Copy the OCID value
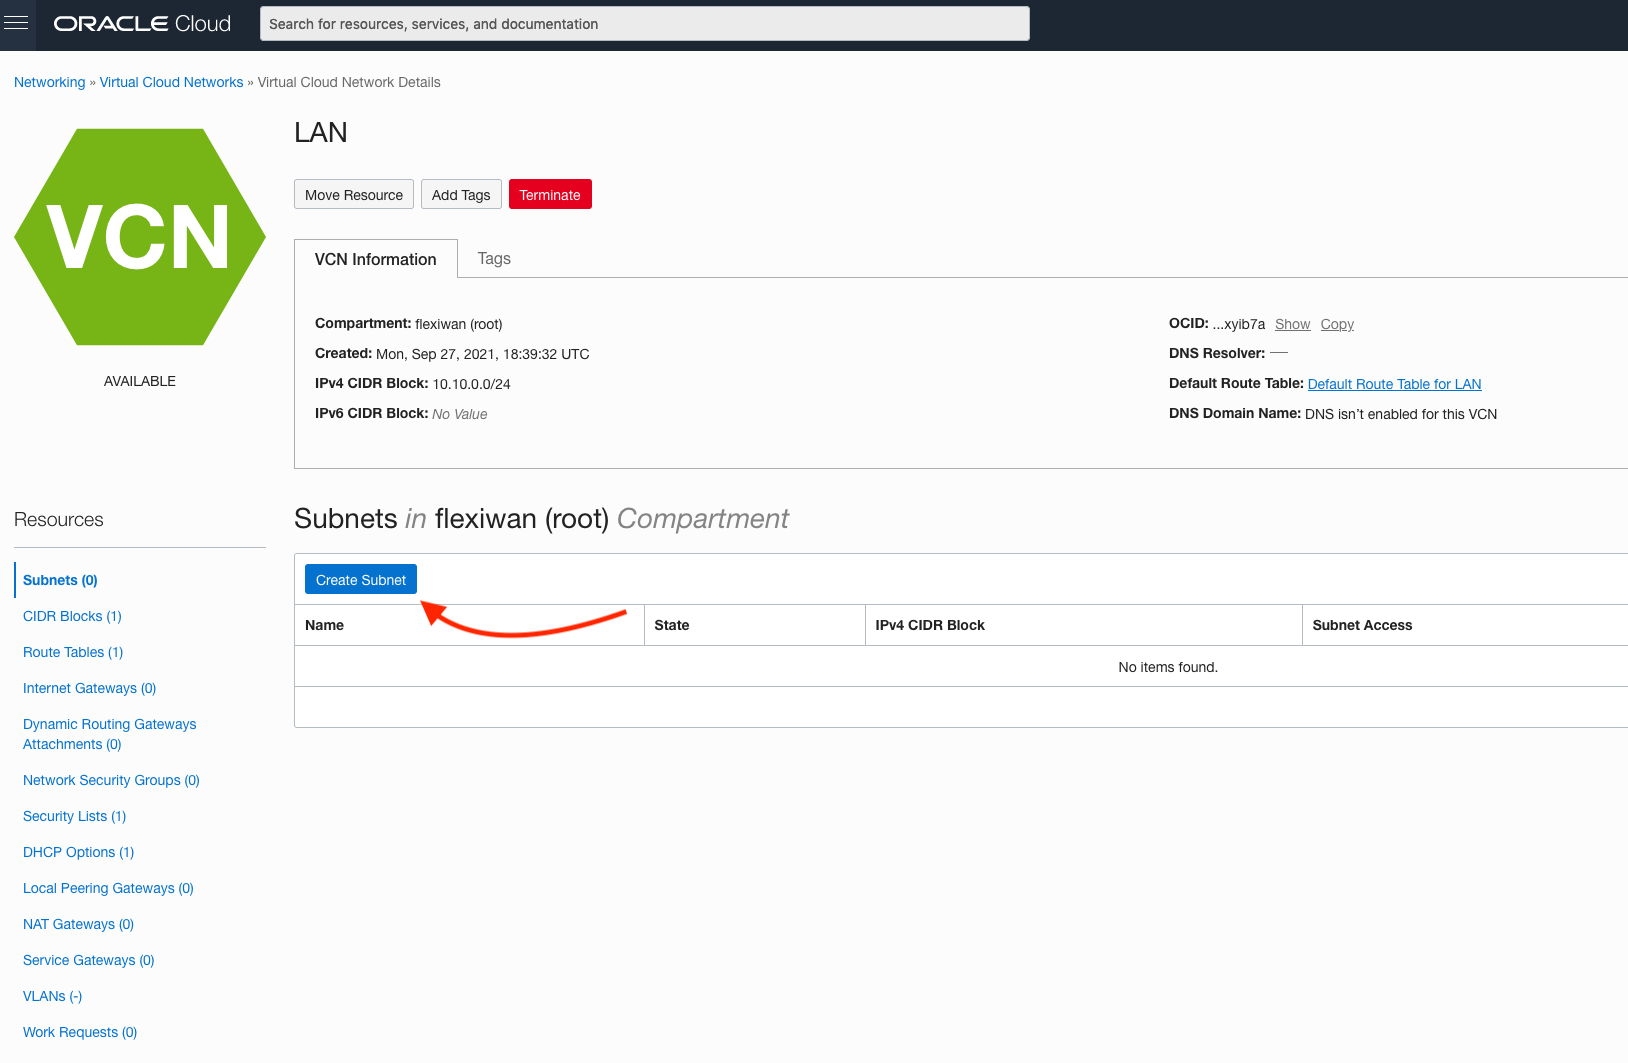1628x1063 pixels. tap(1337, 324)
